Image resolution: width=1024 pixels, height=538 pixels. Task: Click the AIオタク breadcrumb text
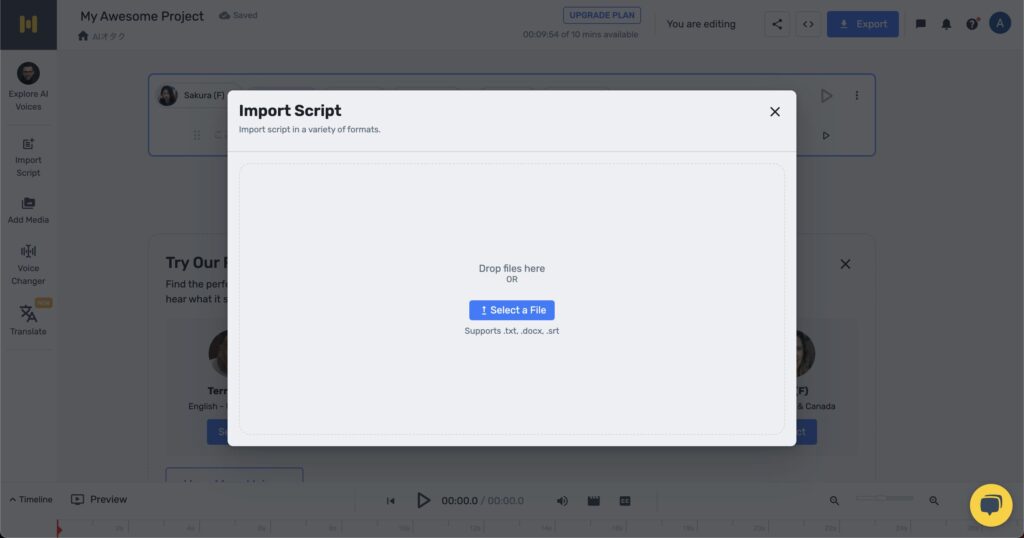(108, 37)
